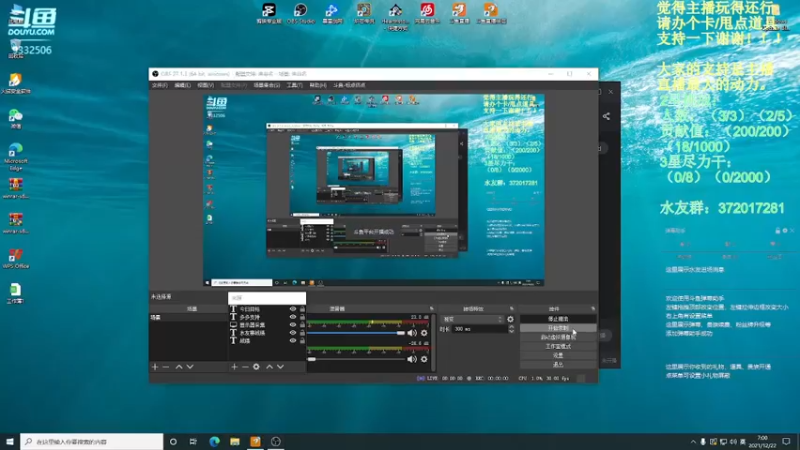Open the 视图(V) View menu
Viewport: 800px width, 450px height.
[x=206, y=85]
